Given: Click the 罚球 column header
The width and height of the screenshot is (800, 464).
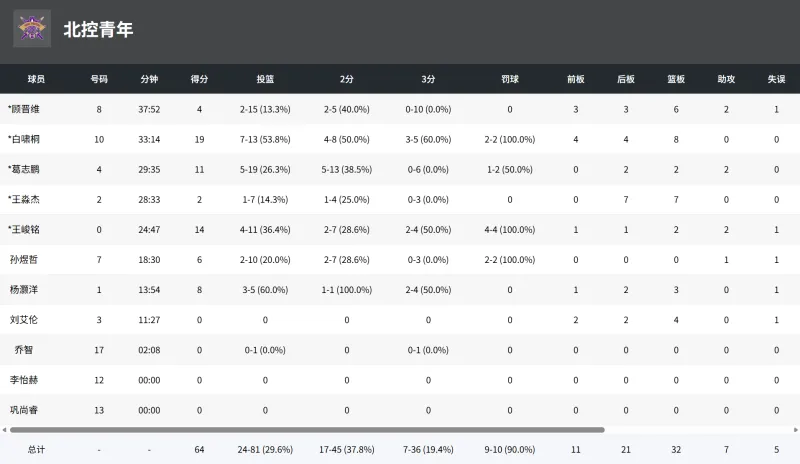Looking at the screenshot, I should pos(510,79).
